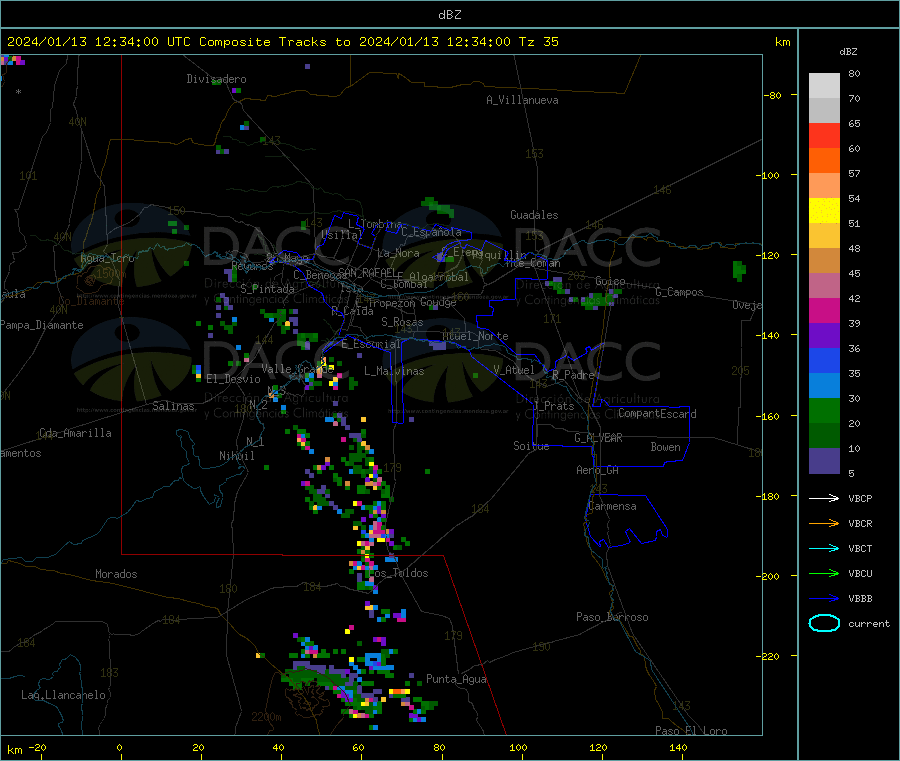
Task: Click the Punta_Agua location label
Action: [456, 679]
